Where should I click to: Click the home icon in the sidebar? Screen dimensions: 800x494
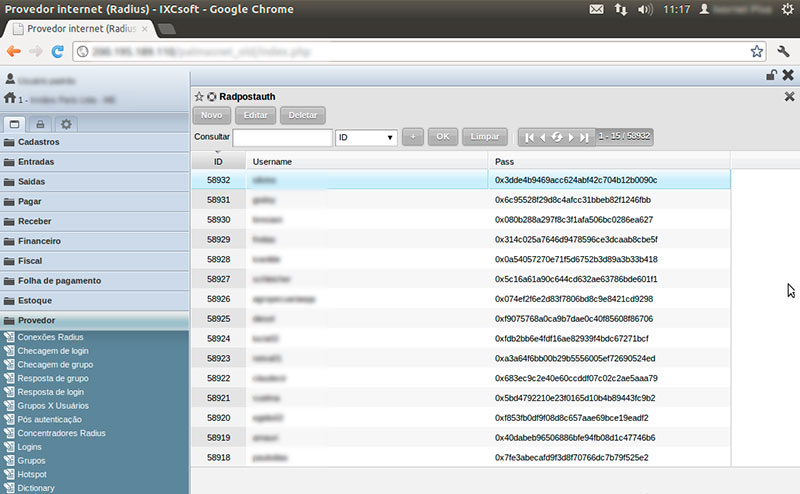10,98
